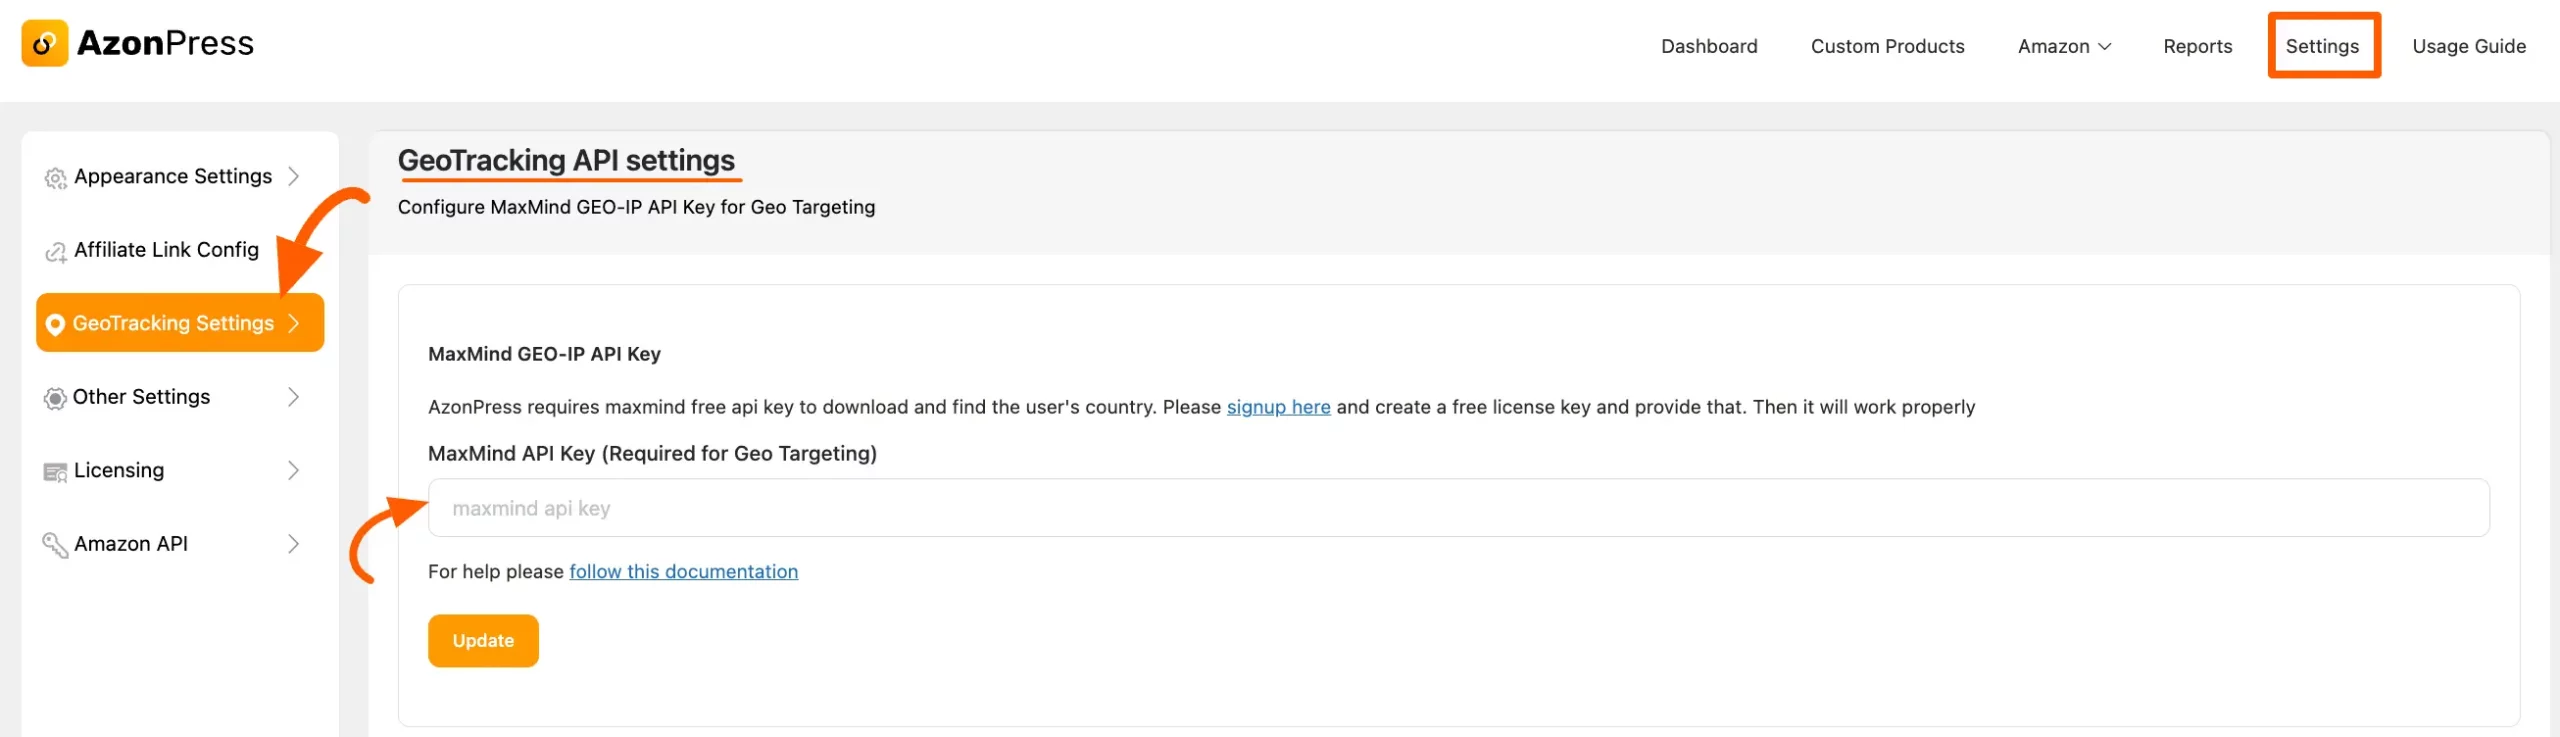Expand Appearance Settings with its chevron
2560x737 pixels.
click(x=293, y=177)
